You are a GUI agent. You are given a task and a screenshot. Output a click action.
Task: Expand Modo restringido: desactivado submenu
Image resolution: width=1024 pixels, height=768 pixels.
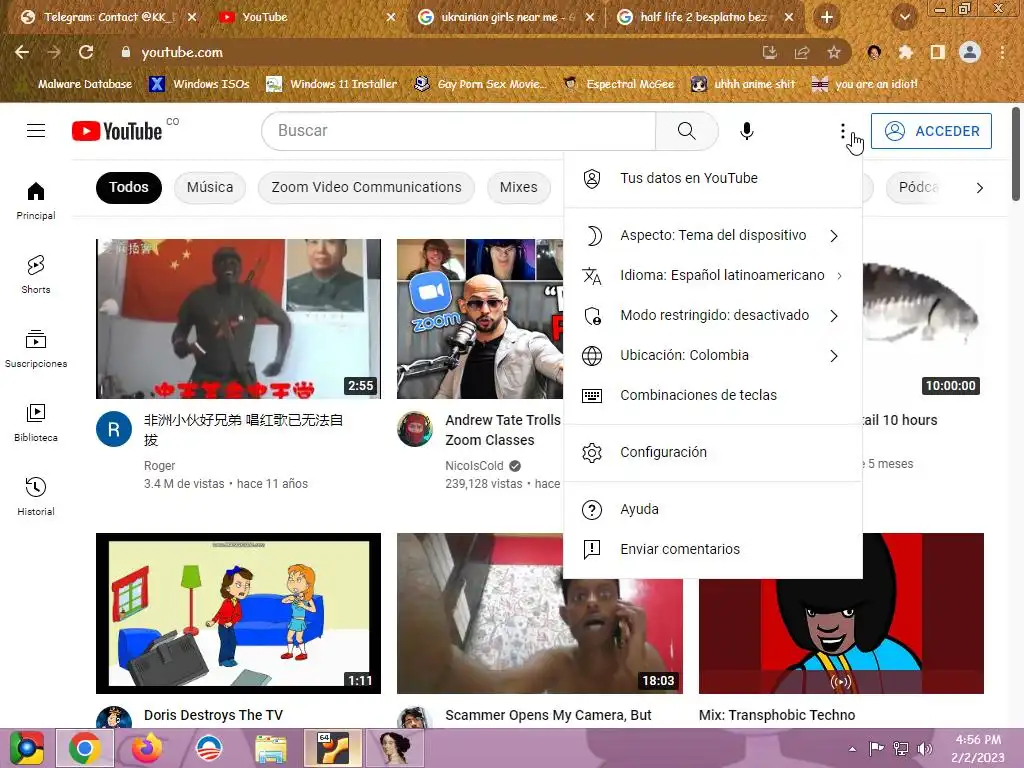(712, 315)
